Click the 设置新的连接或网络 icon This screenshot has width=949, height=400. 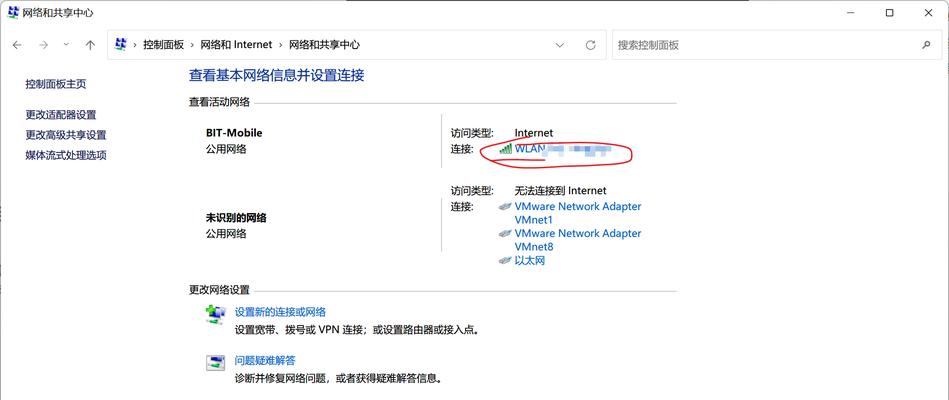[215, 315]
